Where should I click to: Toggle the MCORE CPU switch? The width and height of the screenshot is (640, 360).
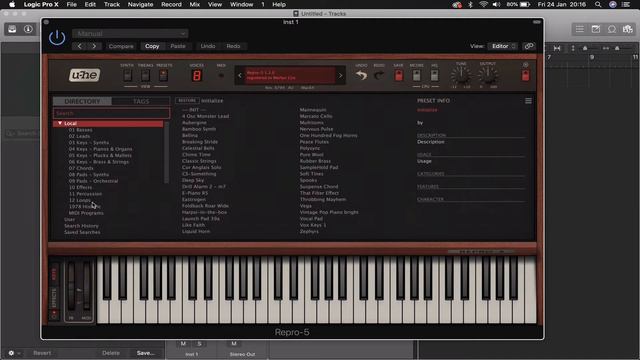(x=416, y=75)
